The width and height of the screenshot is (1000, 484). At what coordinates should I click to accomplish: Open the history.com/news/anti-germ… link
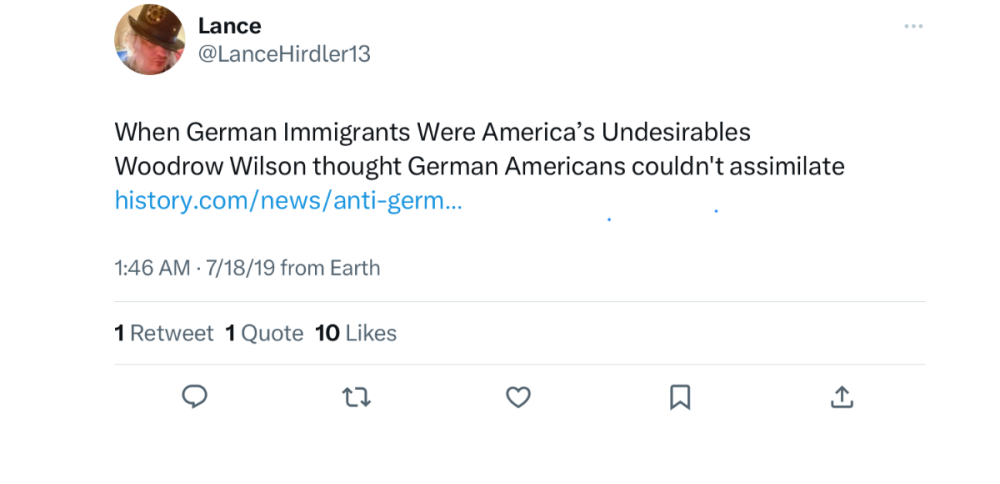coord(288,200)
